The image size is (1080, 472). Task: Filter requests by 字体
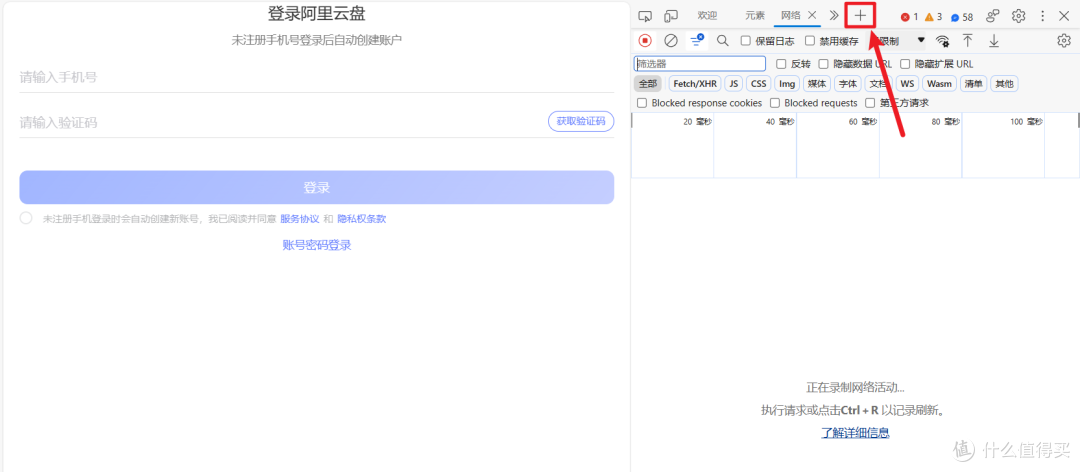coord(847,83)
